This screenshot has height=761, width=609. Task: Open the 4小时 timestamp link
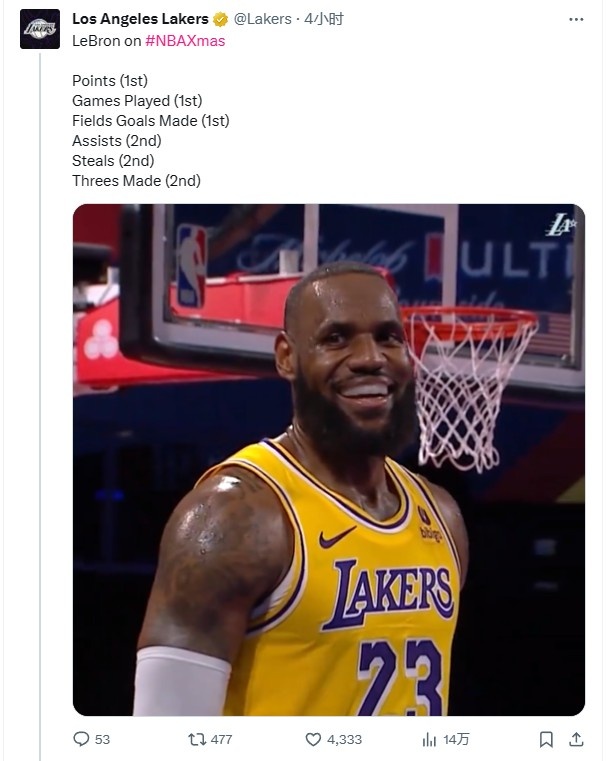pos(323,19)
